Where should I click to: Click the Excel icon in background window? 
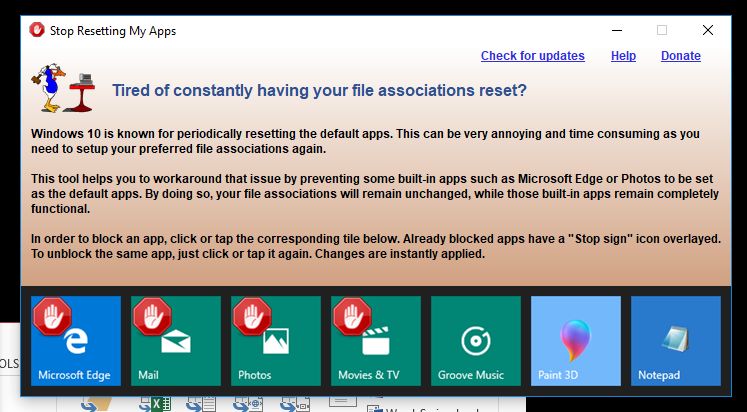point(155,404)
